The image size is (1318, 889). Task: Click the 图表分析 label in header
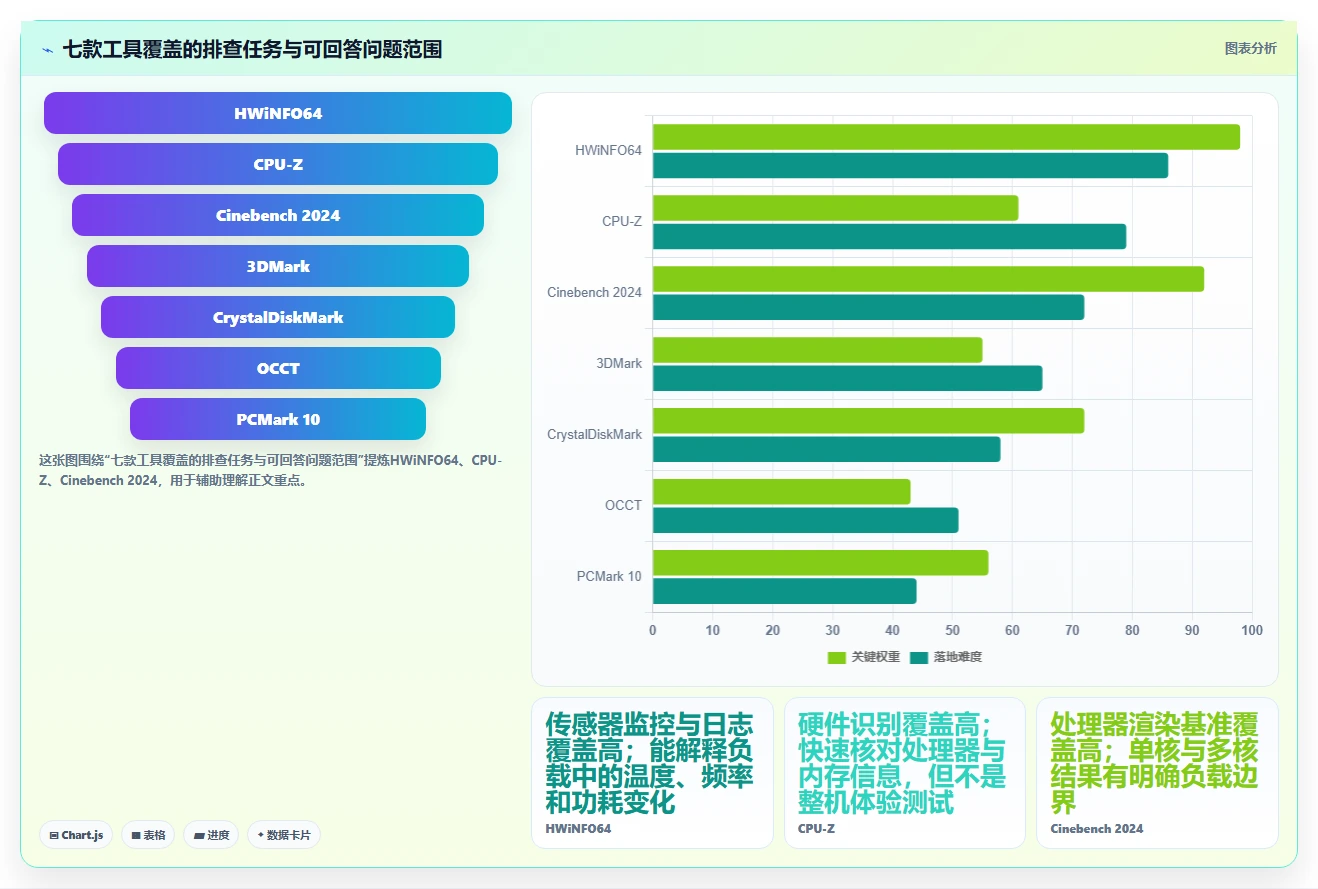point(1250,48)
